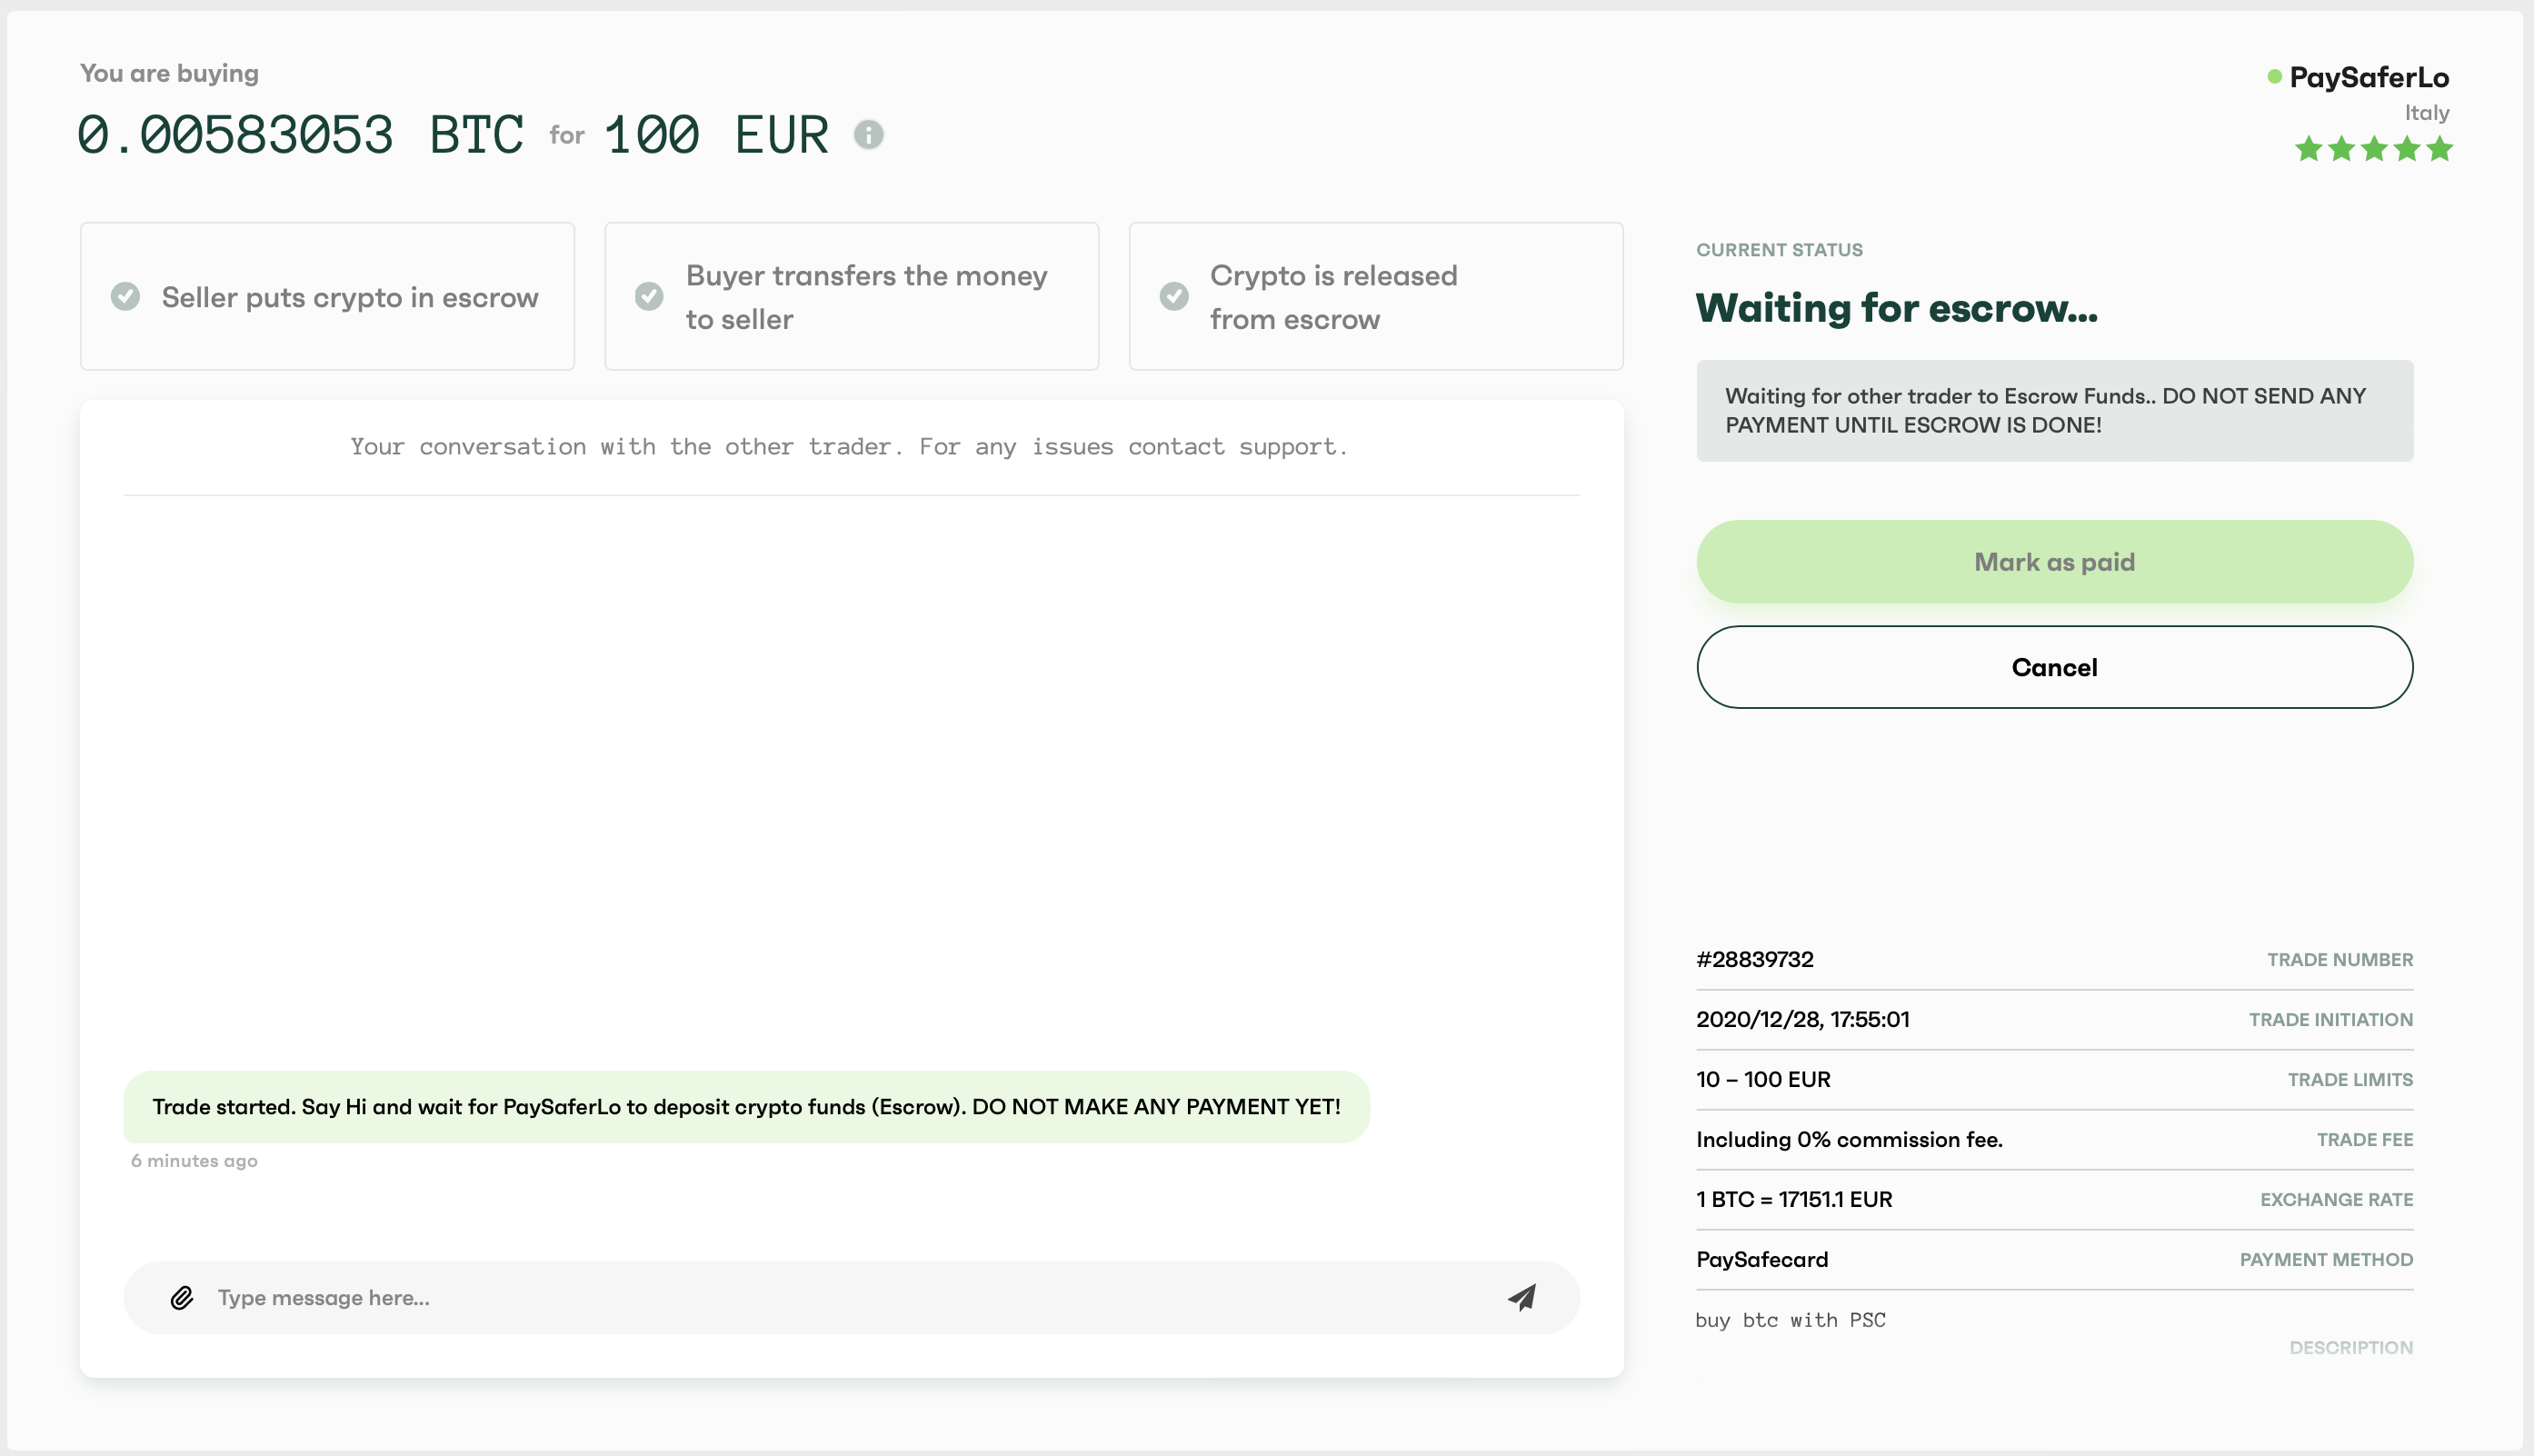Expand the trade limits information row

point(2054,1079)
